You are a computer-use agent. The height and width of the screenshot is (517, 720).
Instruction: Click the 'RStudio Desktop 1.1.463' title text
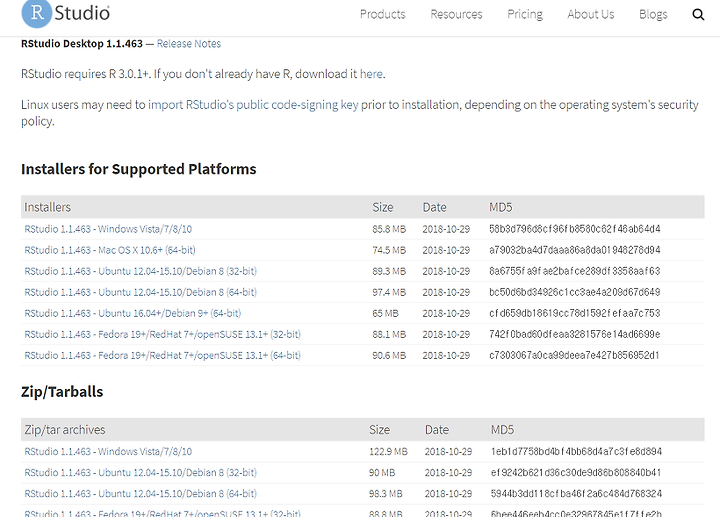[82, 44]
